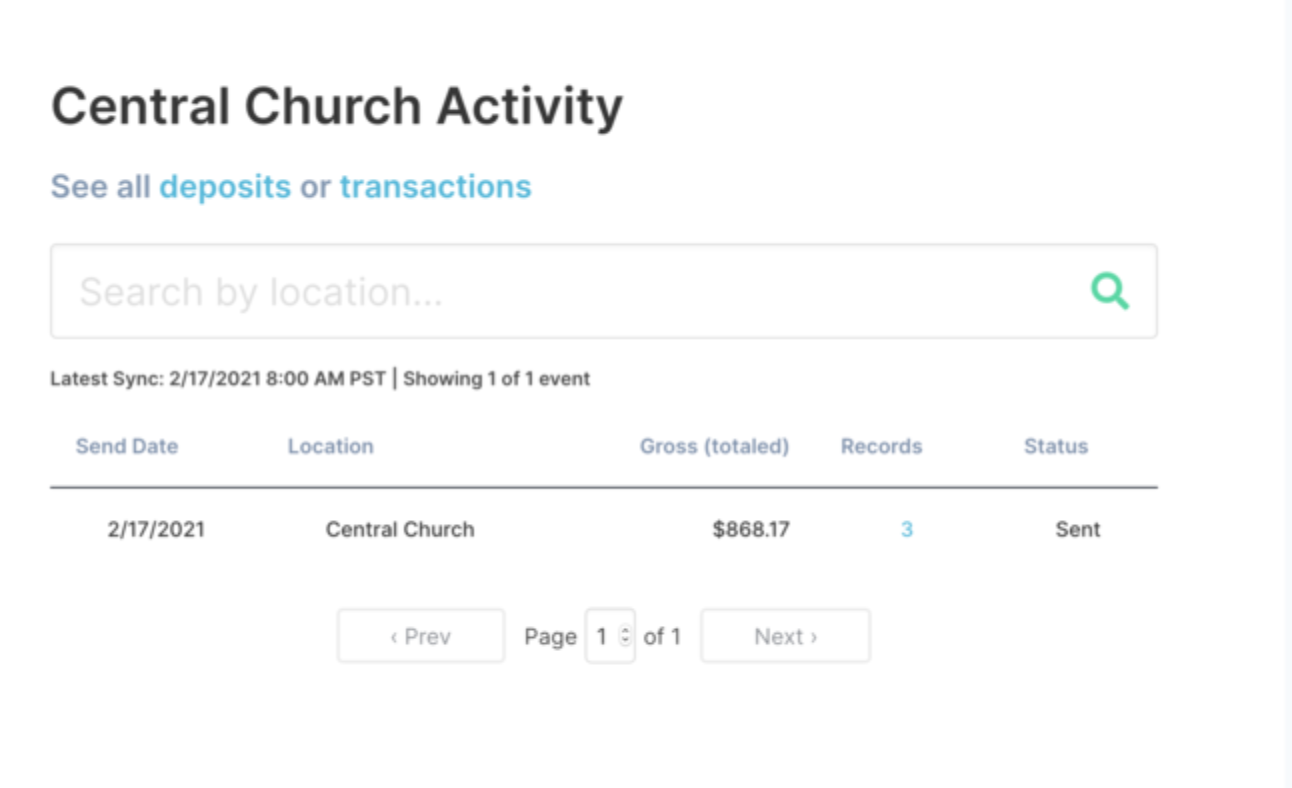This screenshot has width=1292, height=788.
Task: Sort by the Location column header
Action: pos(330,446)
